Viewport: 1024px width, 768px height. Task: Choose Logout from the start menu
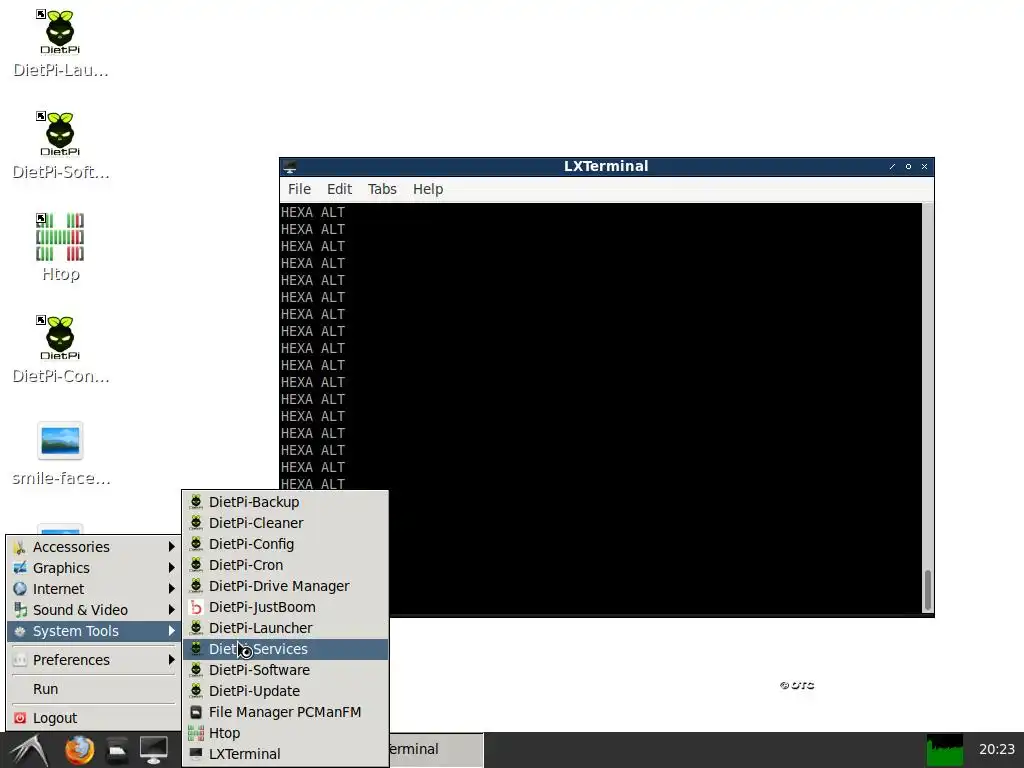coord(94,718)
